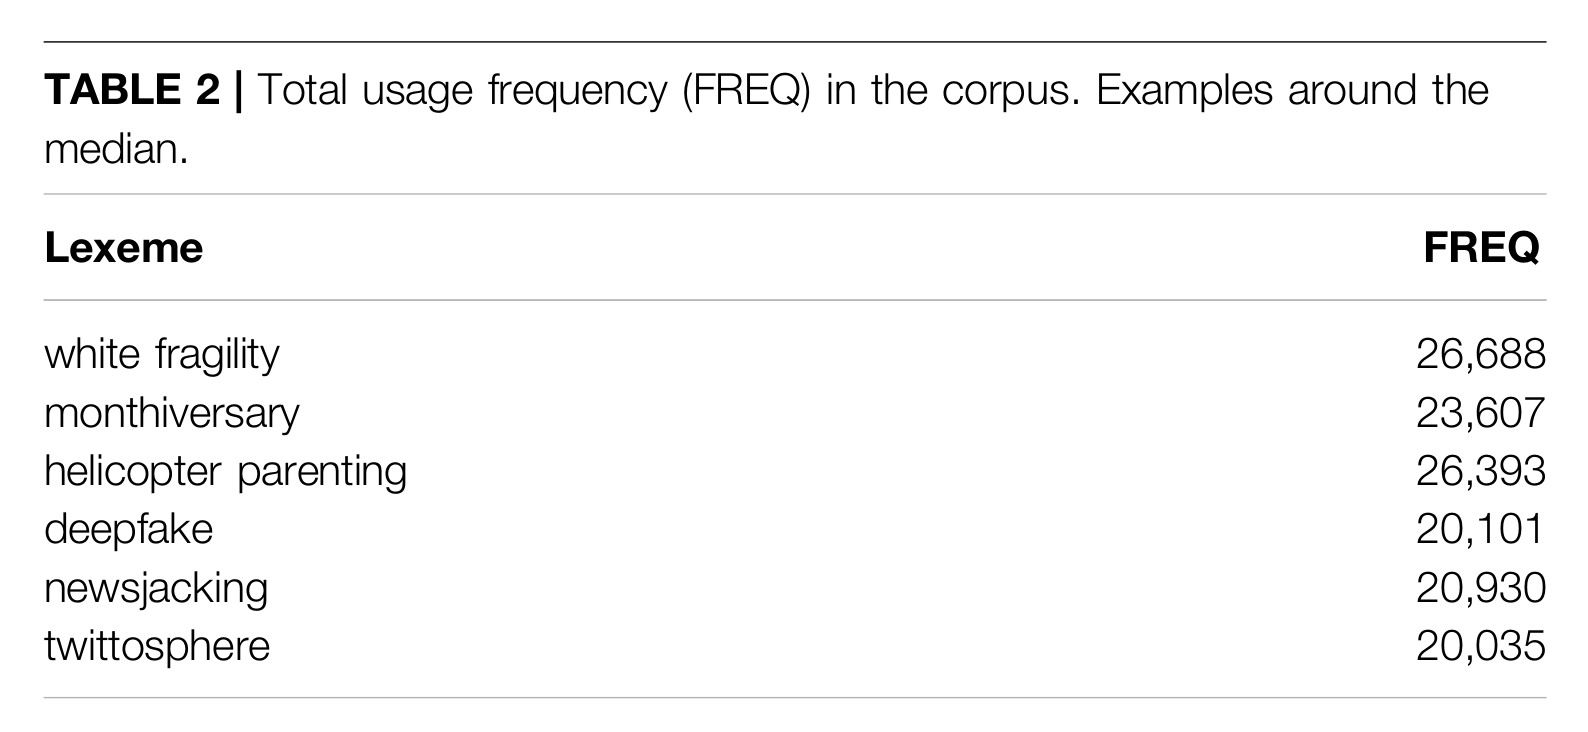
Task: Click "(FREQ)" in the table caption
Action: click(x=746, y=91)
